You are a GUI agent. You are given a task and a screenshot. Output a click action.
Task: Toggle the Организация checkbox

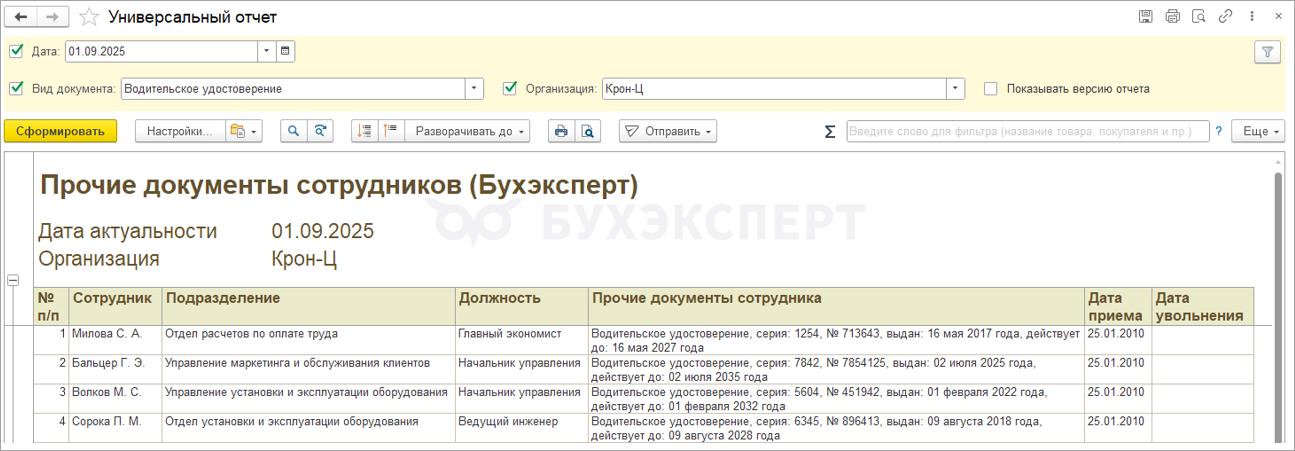[510, 88]
